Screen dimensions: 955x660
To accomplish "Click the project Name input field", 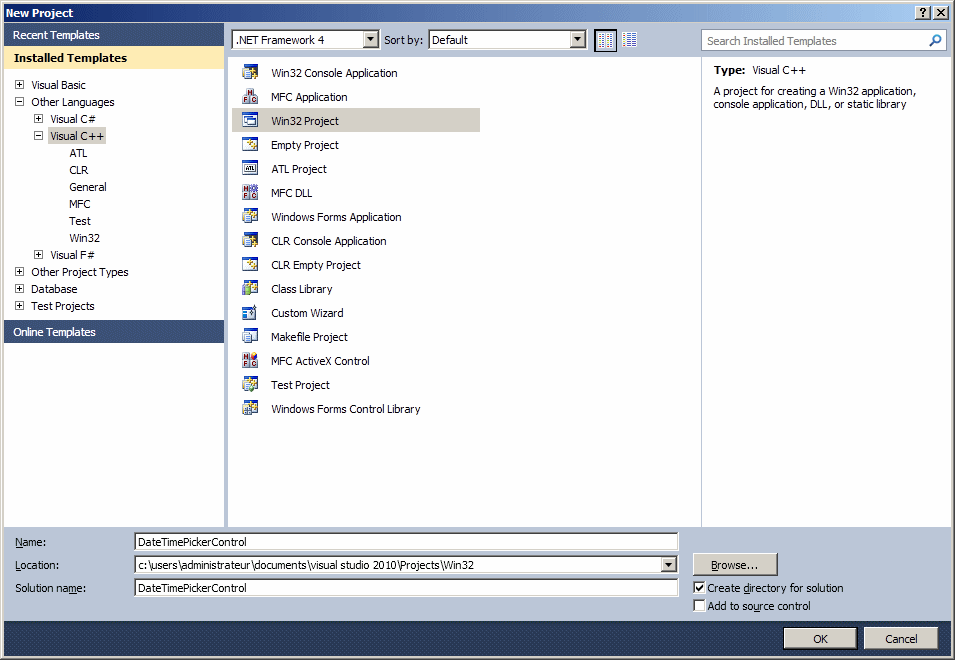I will [x=406, y=542].
